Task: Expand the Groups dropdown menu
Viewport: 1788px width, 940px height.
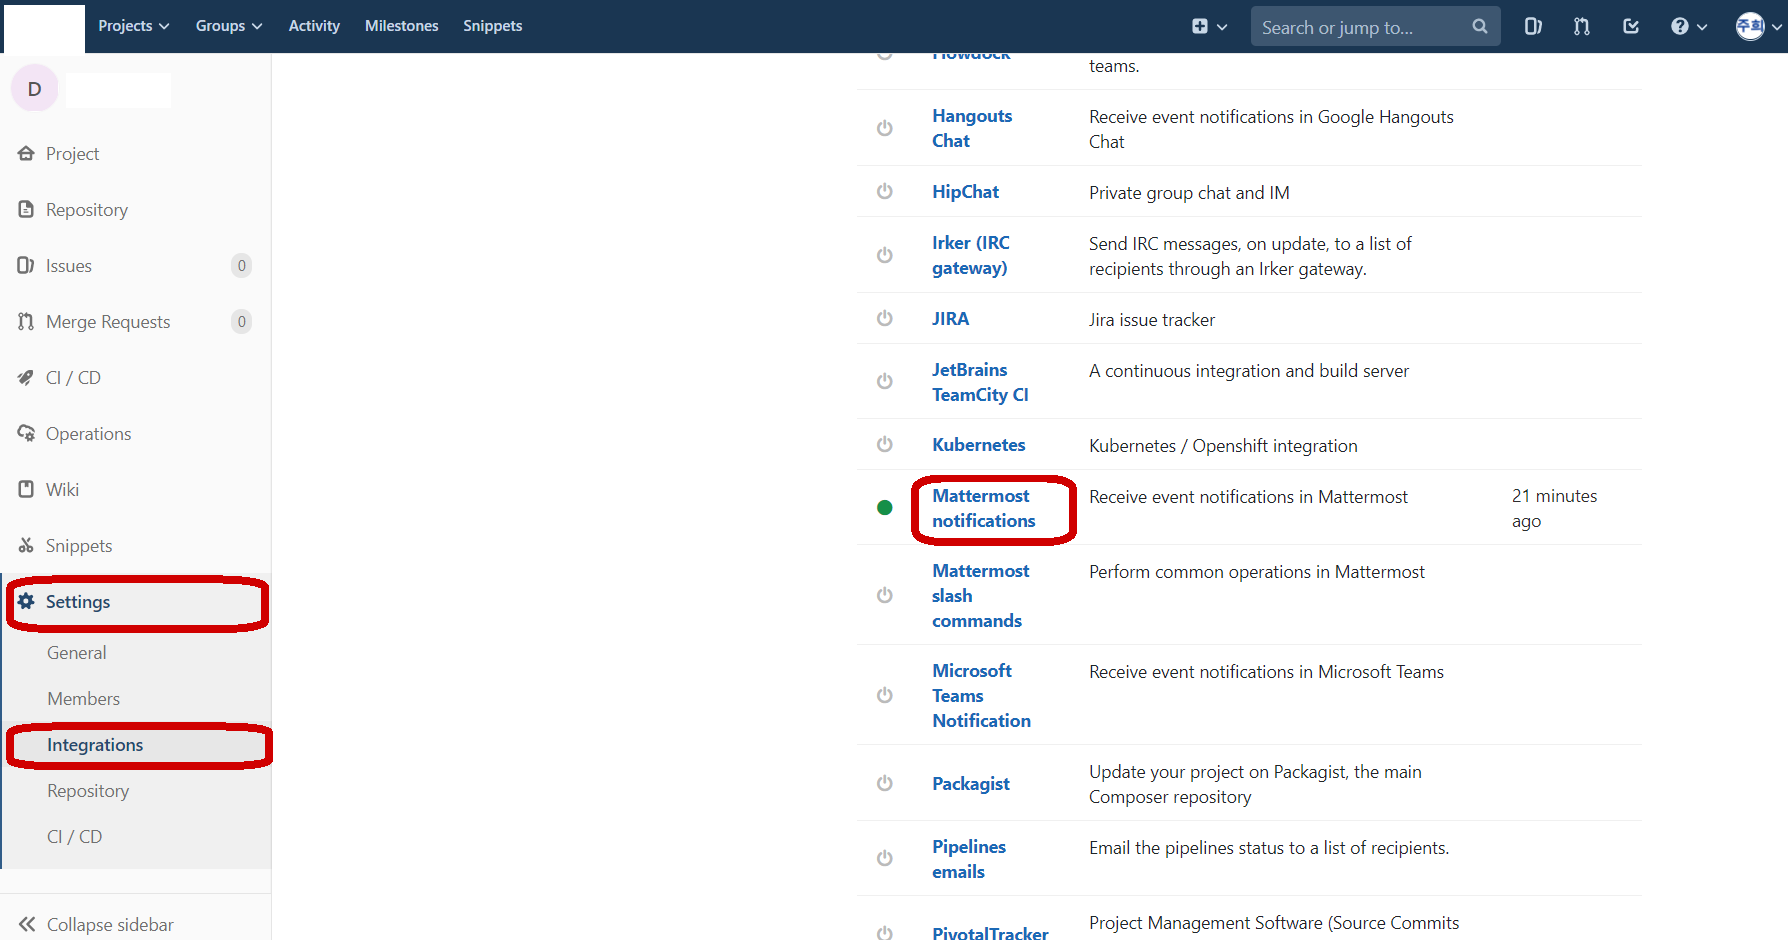Action: click(228, 26)
